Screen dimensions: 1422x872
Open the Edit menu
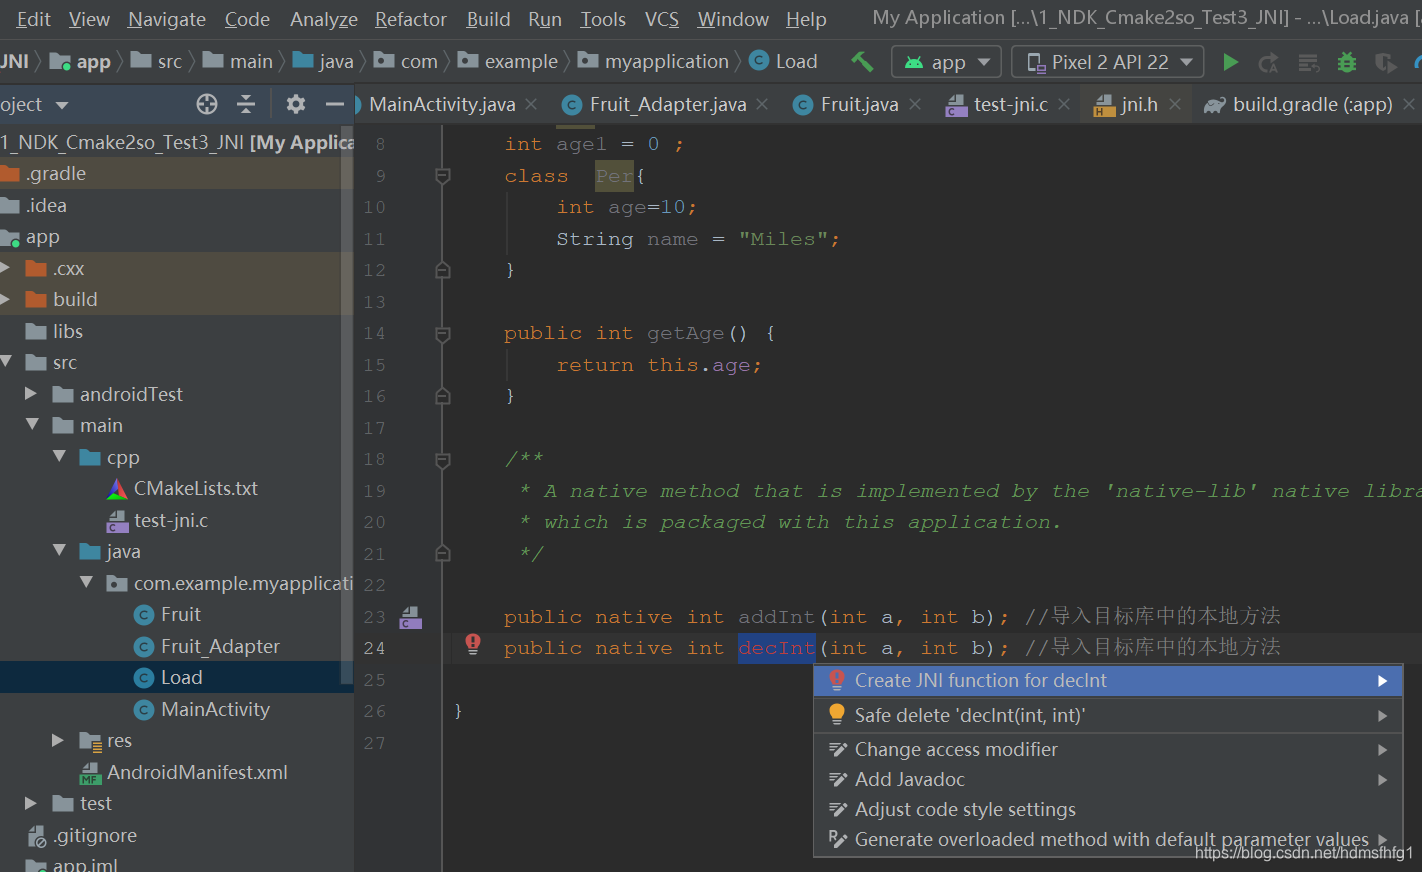pos(33,19)
